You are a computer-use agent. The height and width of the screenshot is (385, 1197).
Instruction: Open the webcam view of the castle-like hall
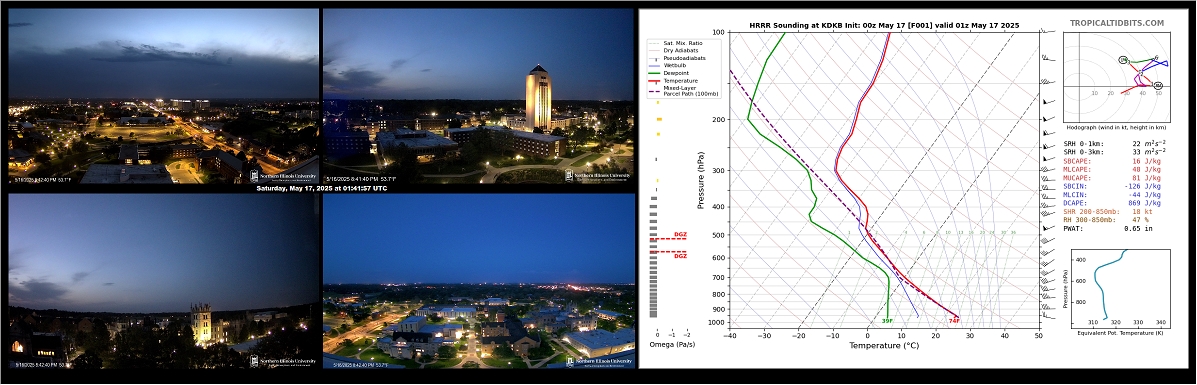pyautogui.click(x=163, y=281)
